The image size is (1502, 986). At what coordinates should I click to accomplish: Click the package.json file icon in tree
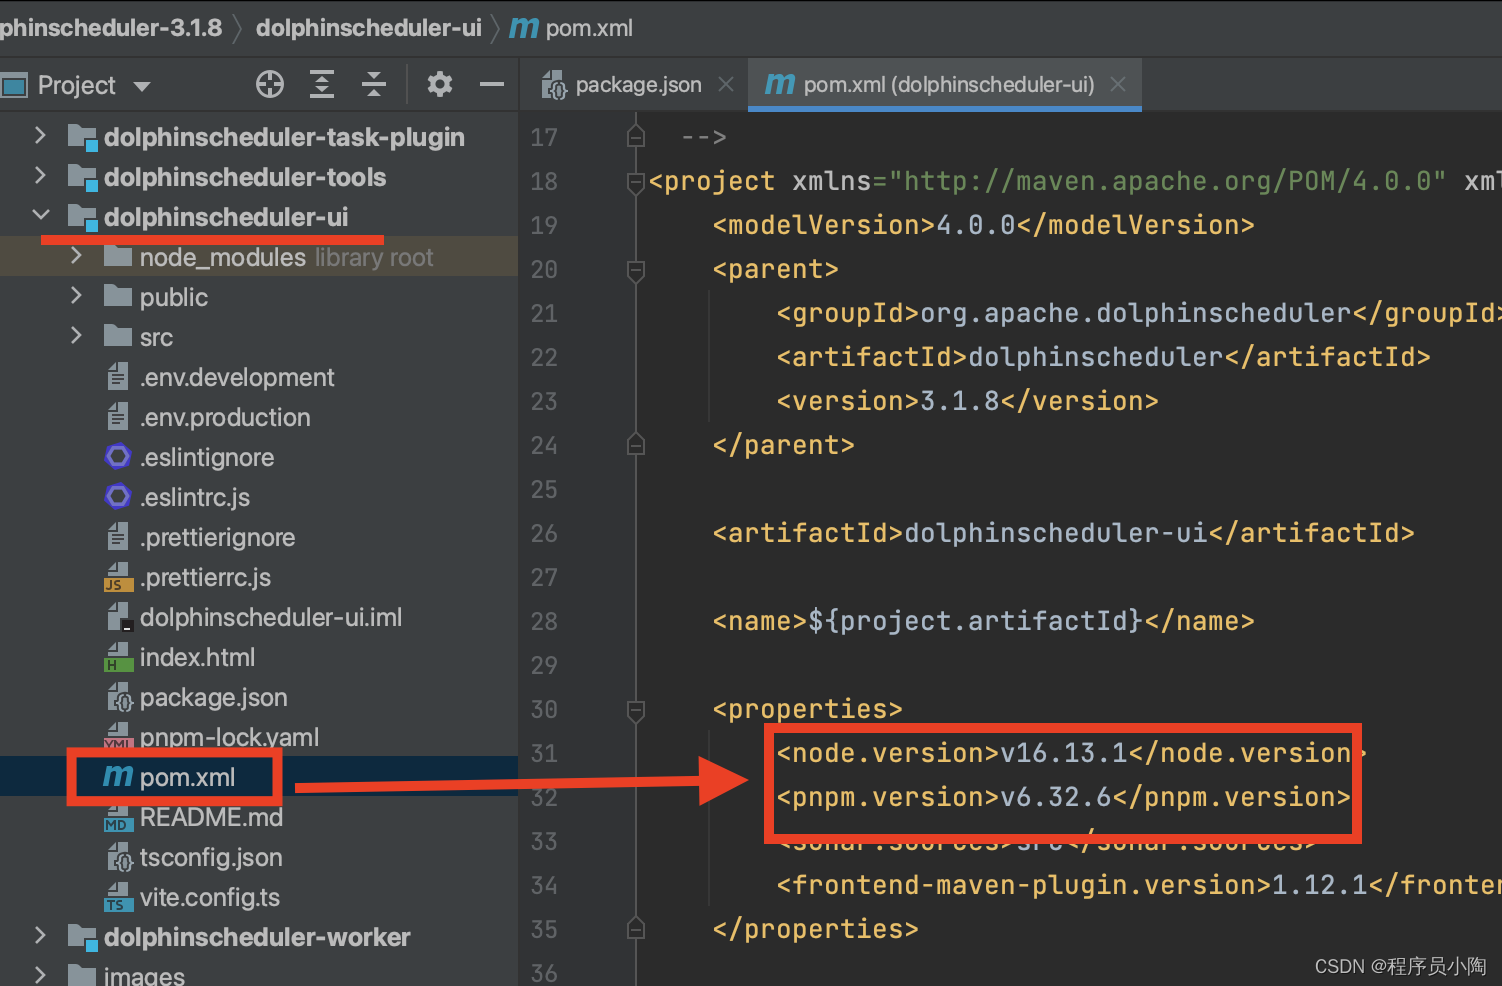click(119, 697)
